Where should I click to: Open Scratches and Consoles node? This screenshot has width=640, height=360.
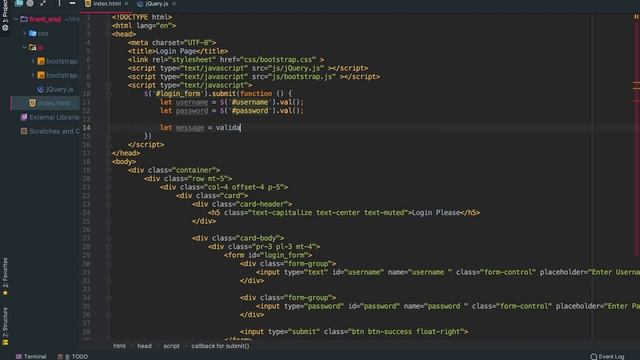tap(54, 131)
